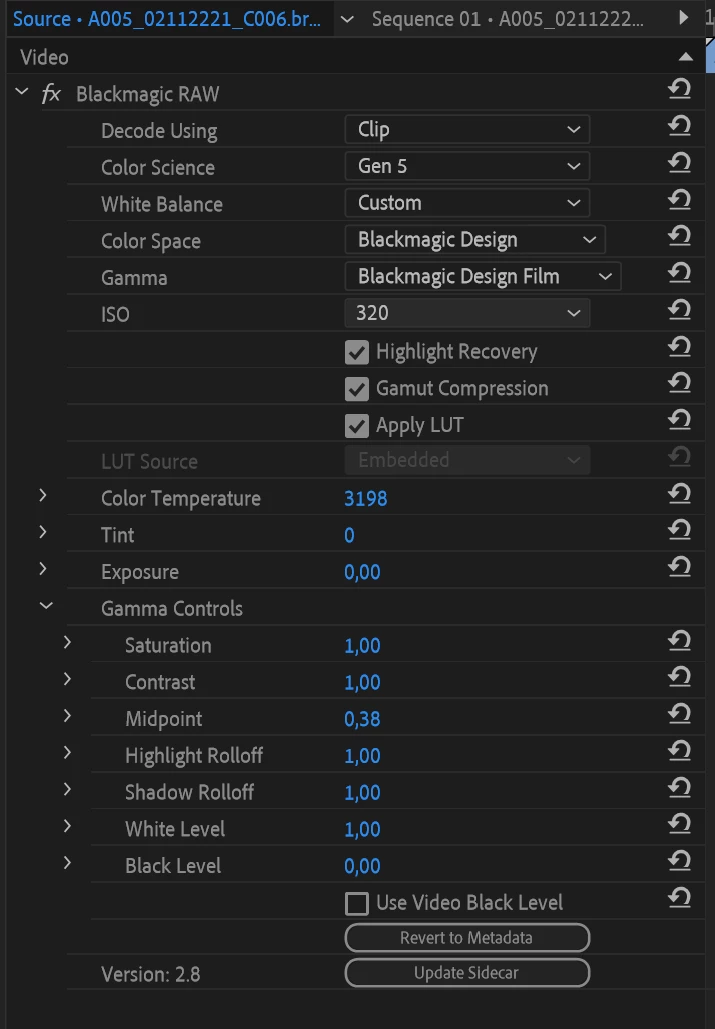Reset the Contrast value
The height and width of the screenshot is (1029, 715).
coord(680,677)
